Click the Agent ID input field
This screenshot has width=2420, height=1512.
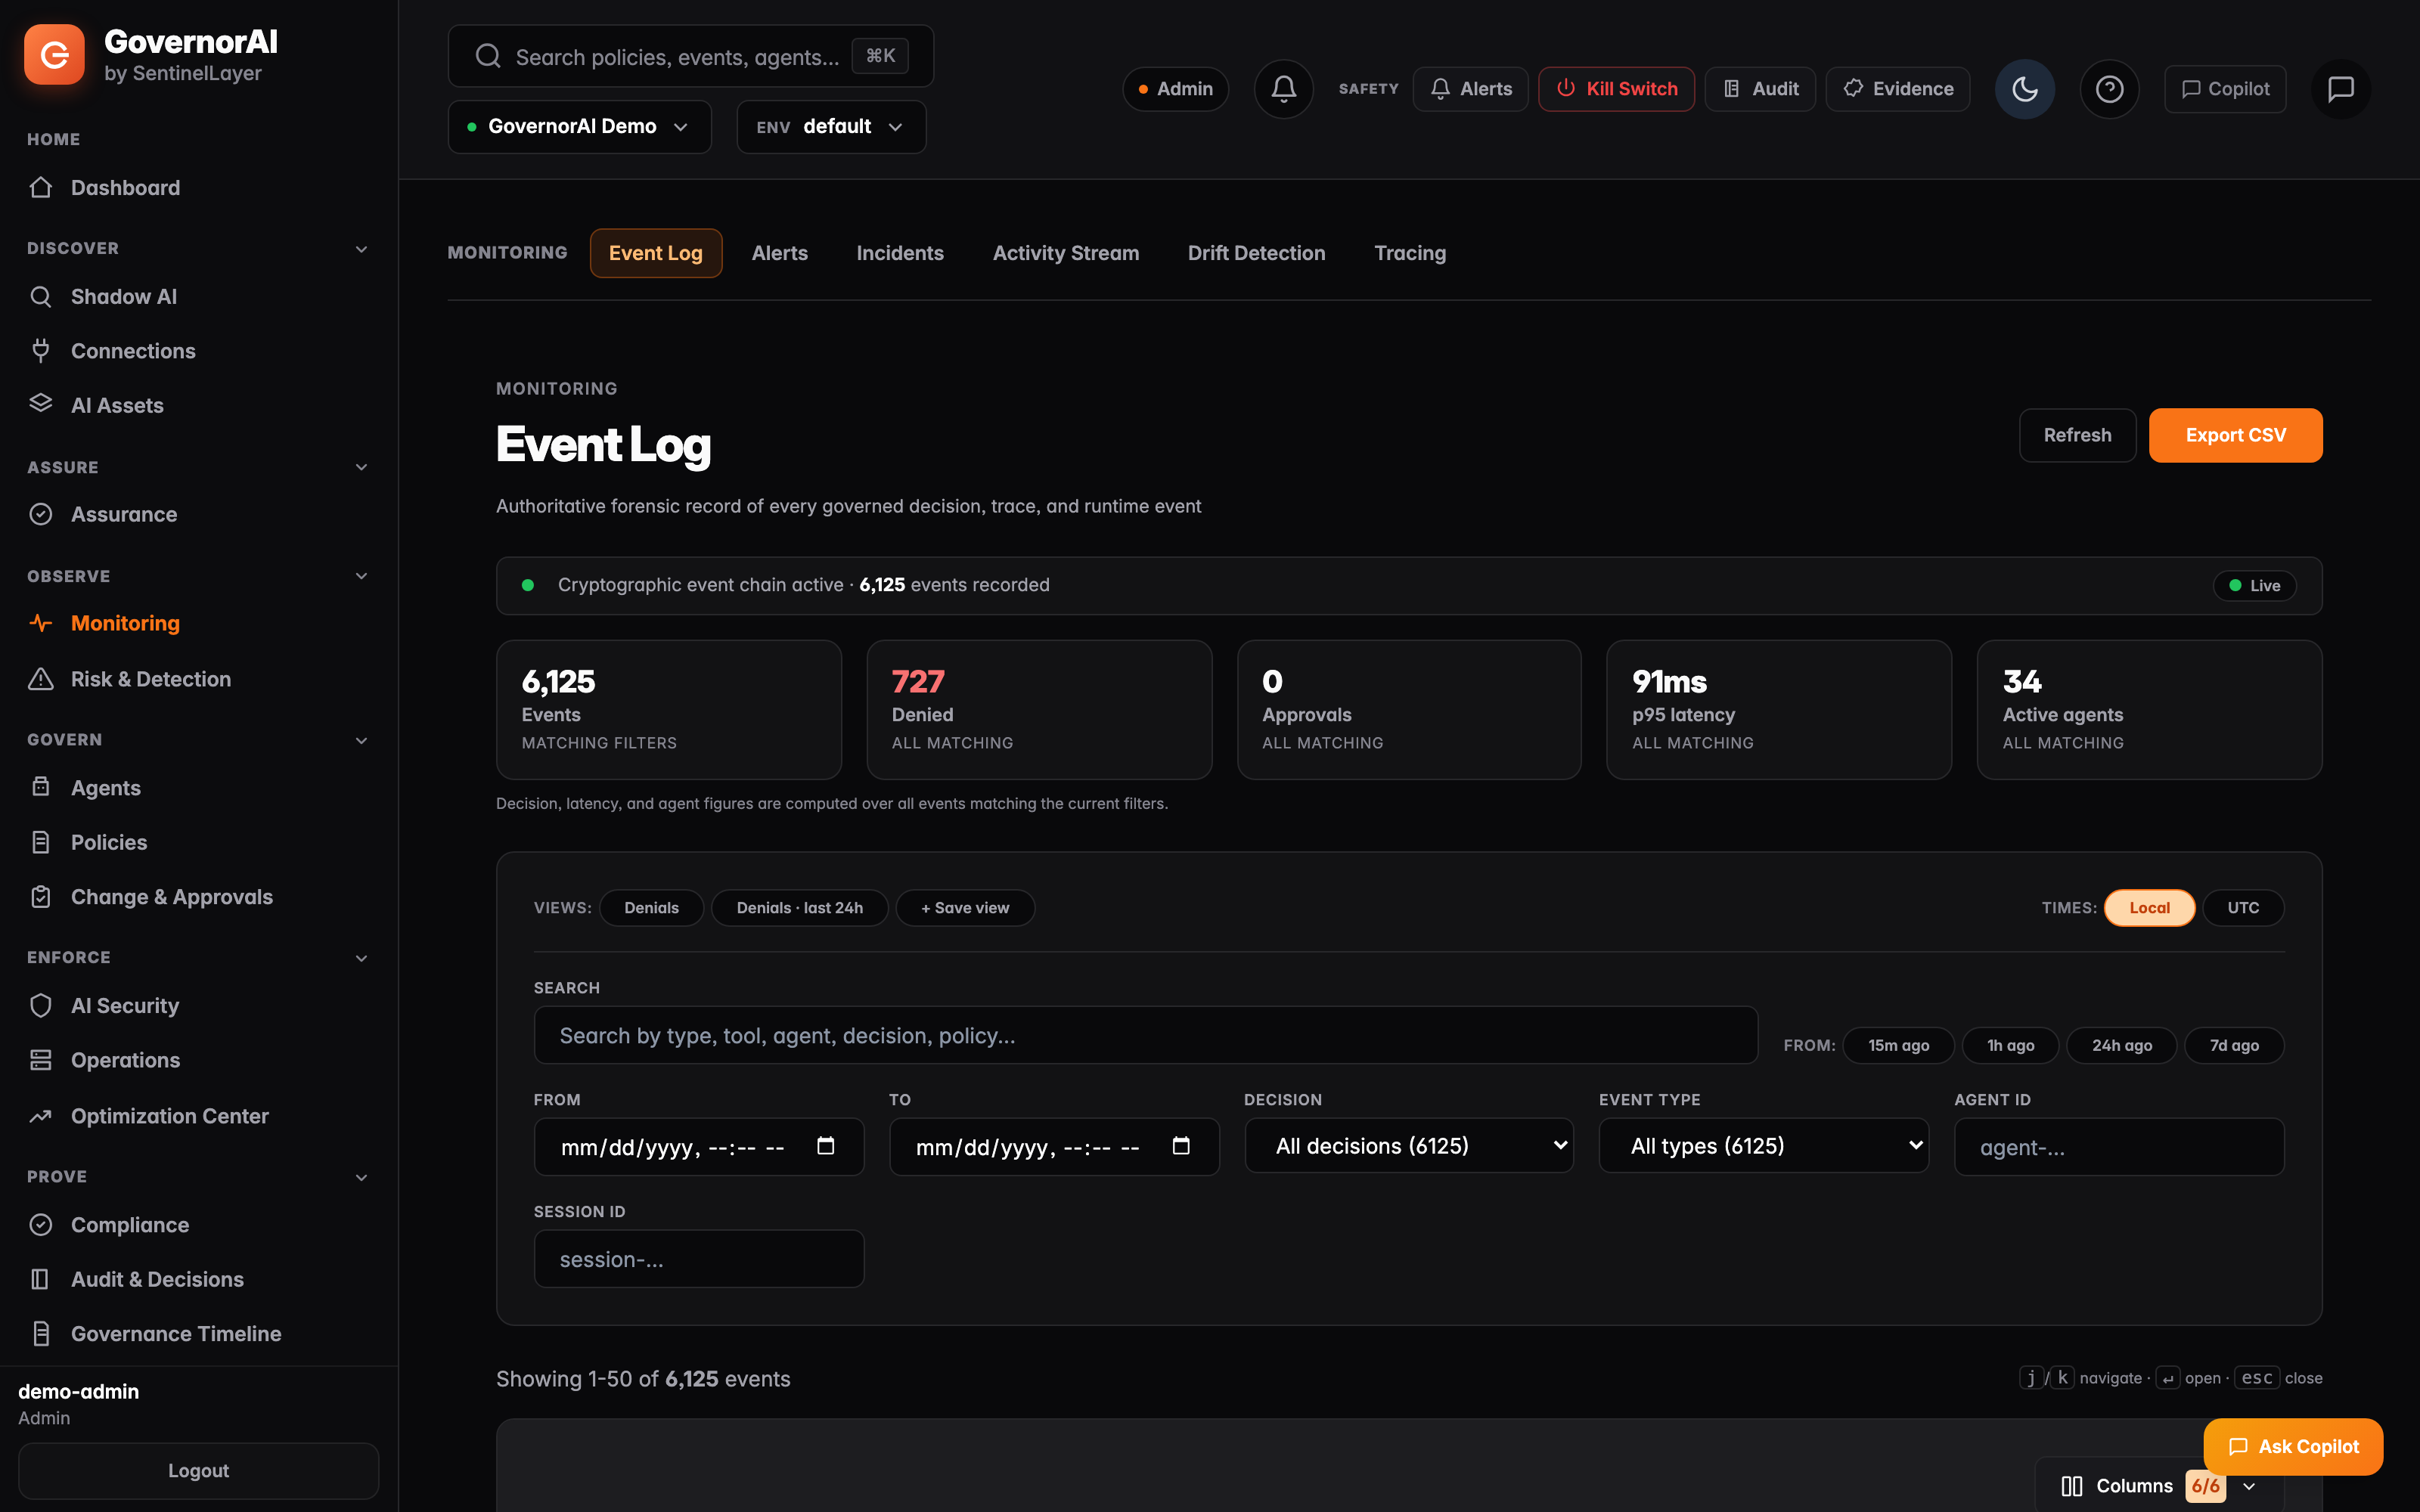(x=2119, y=1147)
